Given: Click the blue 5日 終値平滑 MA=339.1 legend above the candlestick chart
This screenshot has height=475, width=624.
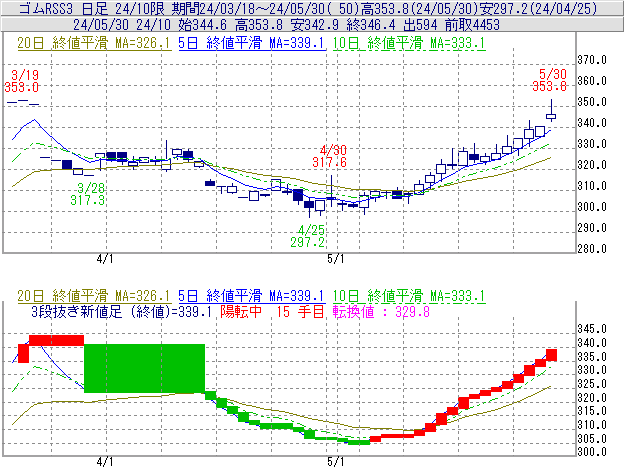Looking at the screenshot, I should (252, 43).
